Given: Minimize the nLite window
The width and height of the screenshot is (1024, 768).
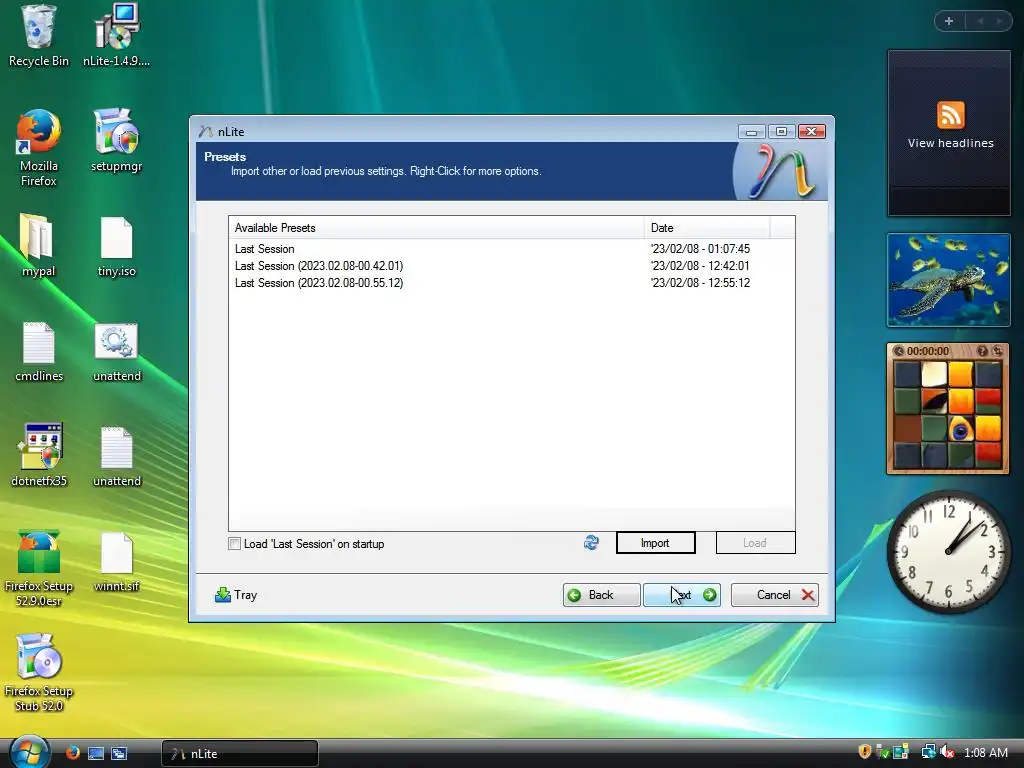Looking at the screenshot, I should (x=752, y=131).
